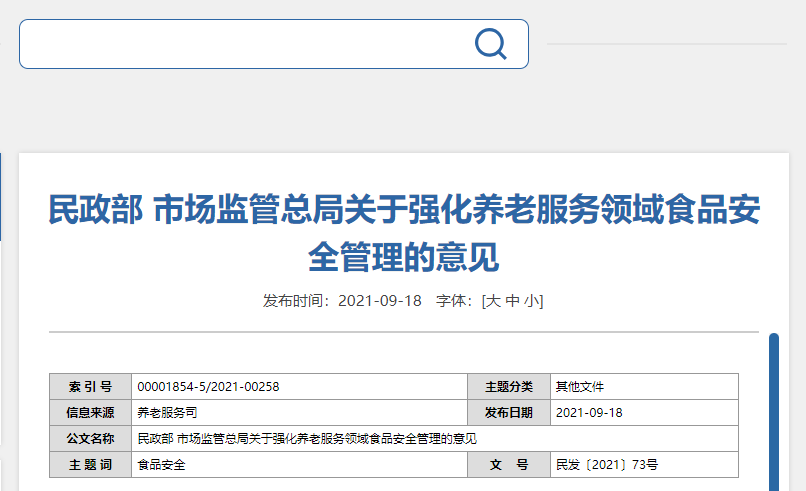
Task: Click document number 民发〔2021〕73号
Action: click(607, 465)
